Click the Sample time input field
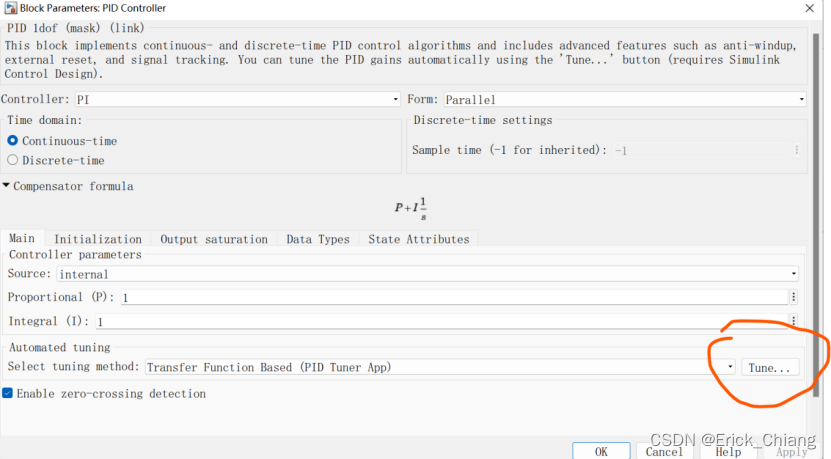Image resolution: width=831 pixels, height=459 pixels. coord(703,151)
